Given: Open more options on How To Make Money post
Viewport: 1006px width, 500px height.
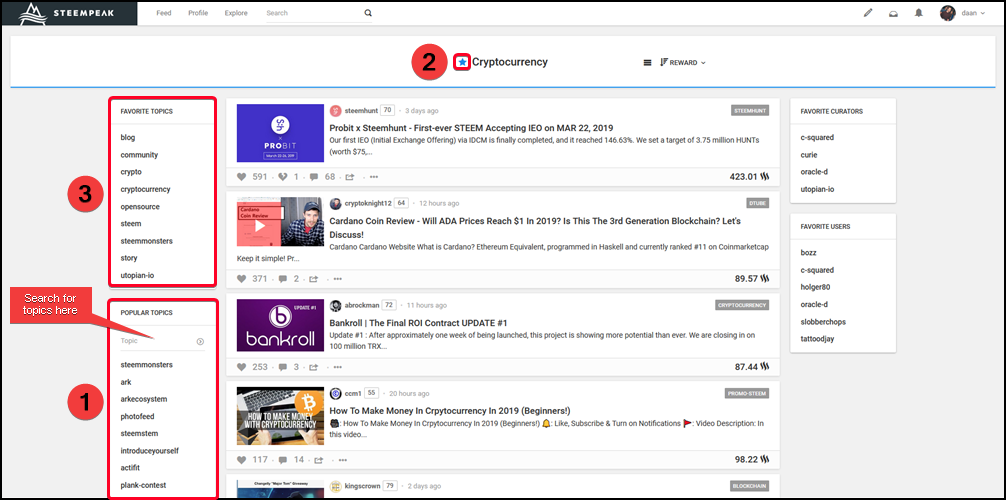Looking at the screenshot, I should 343,460.
